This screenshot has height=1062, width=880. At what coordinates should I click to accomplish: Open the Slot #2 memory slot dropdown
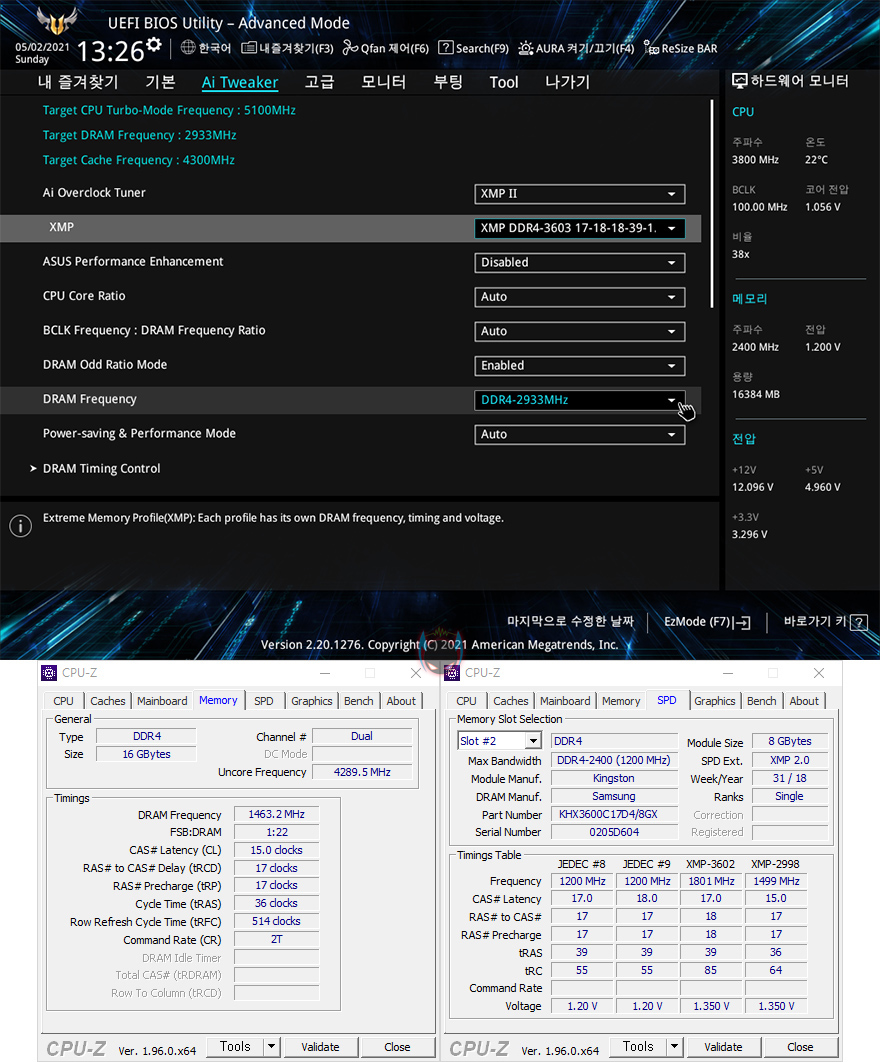(x=499, y=741)
